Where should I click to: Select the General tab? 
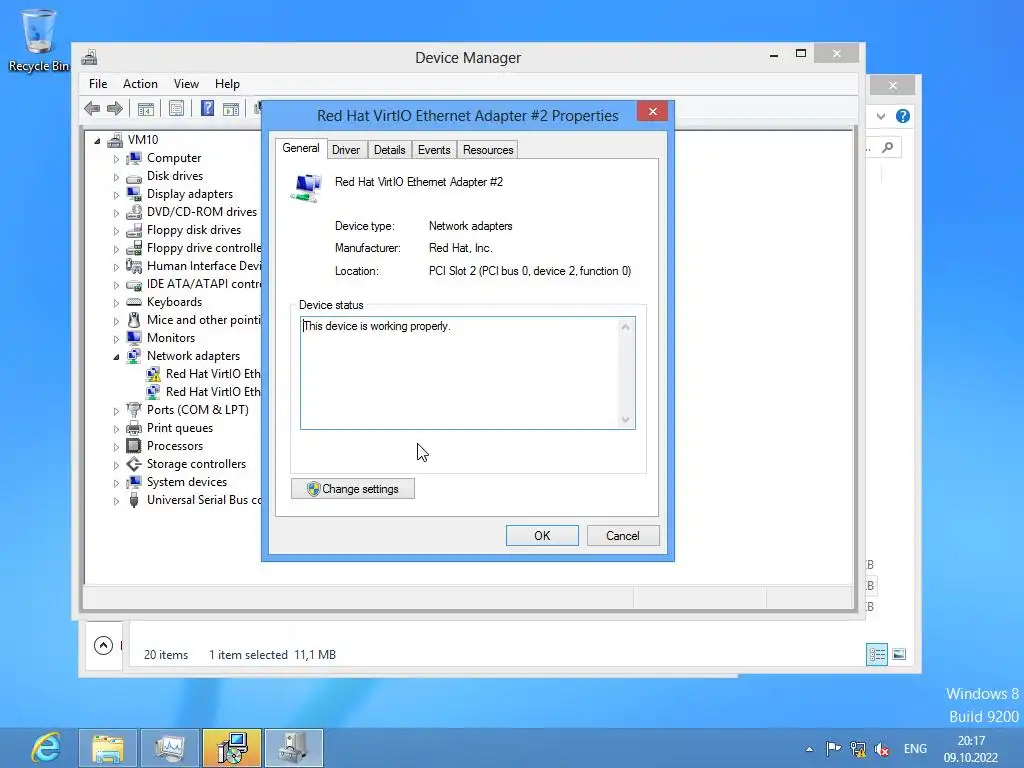[x=300, y=148]
